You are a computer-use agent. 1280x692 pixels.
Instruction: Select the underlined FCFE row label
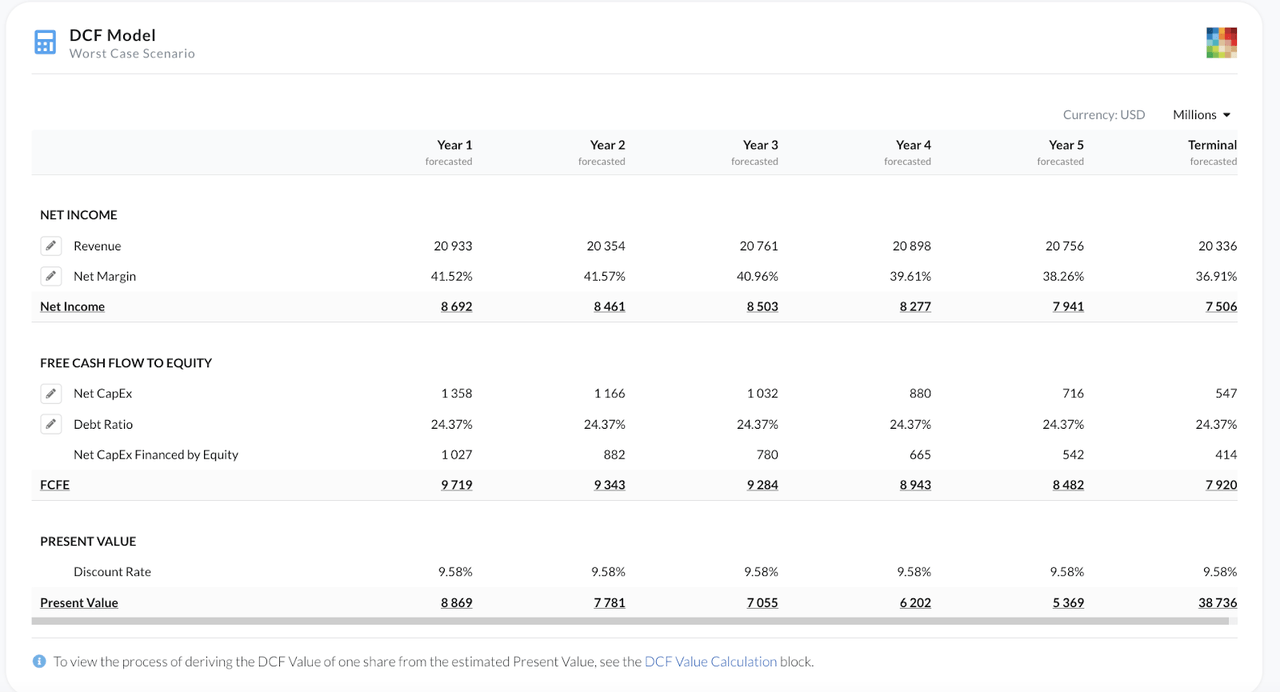(55, 485)
